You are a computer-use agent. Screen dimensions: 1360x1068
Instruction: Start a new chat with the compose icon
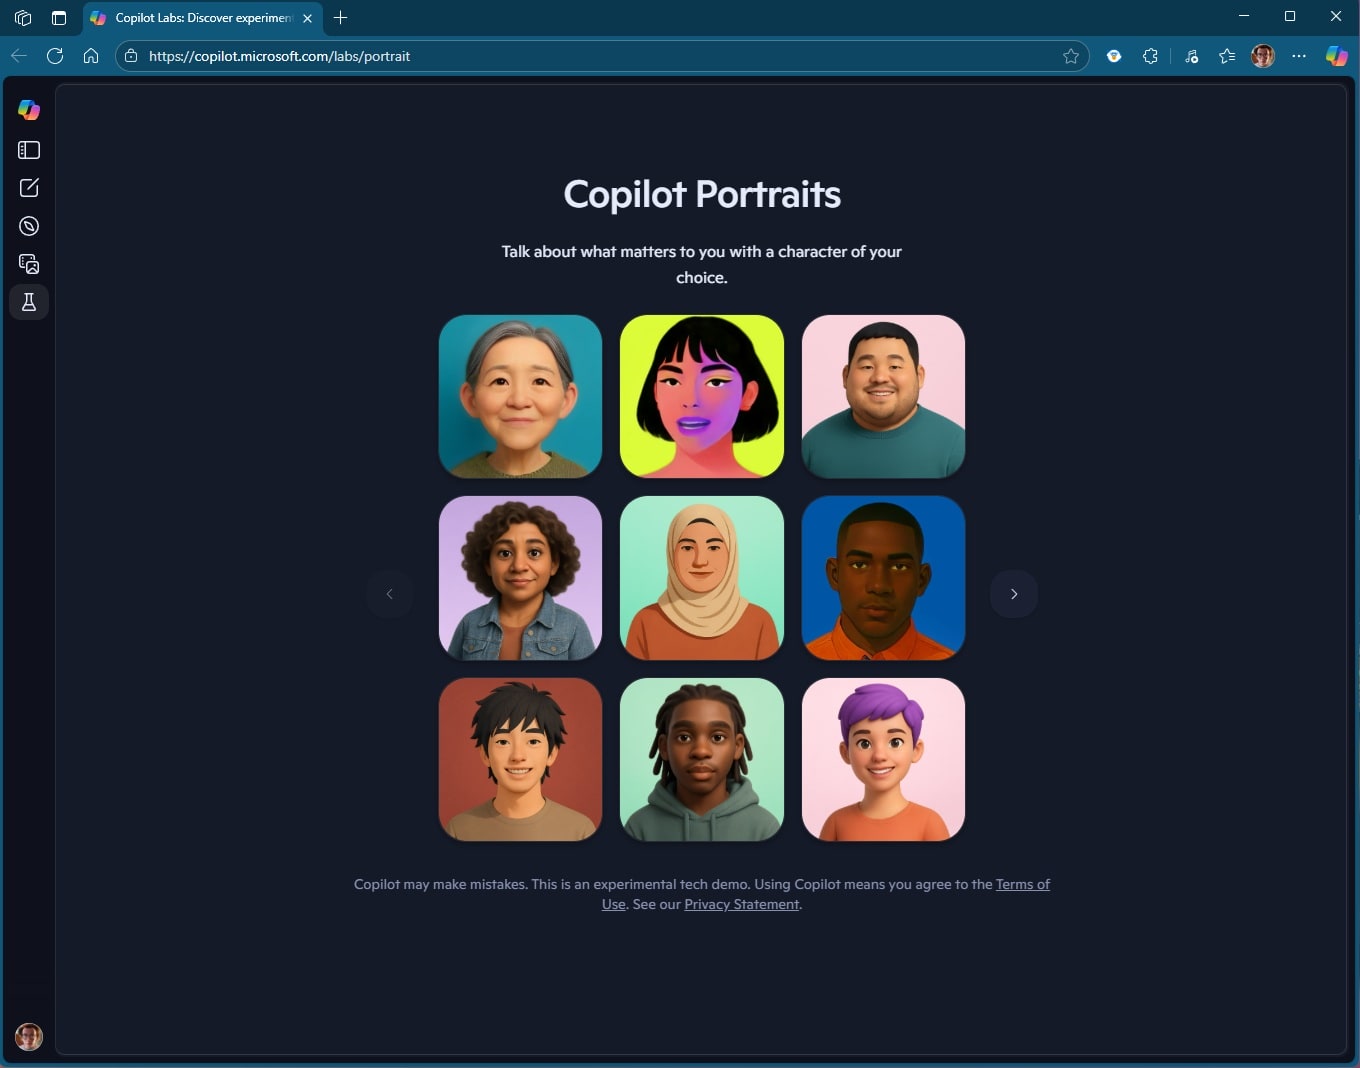point(29,188)
